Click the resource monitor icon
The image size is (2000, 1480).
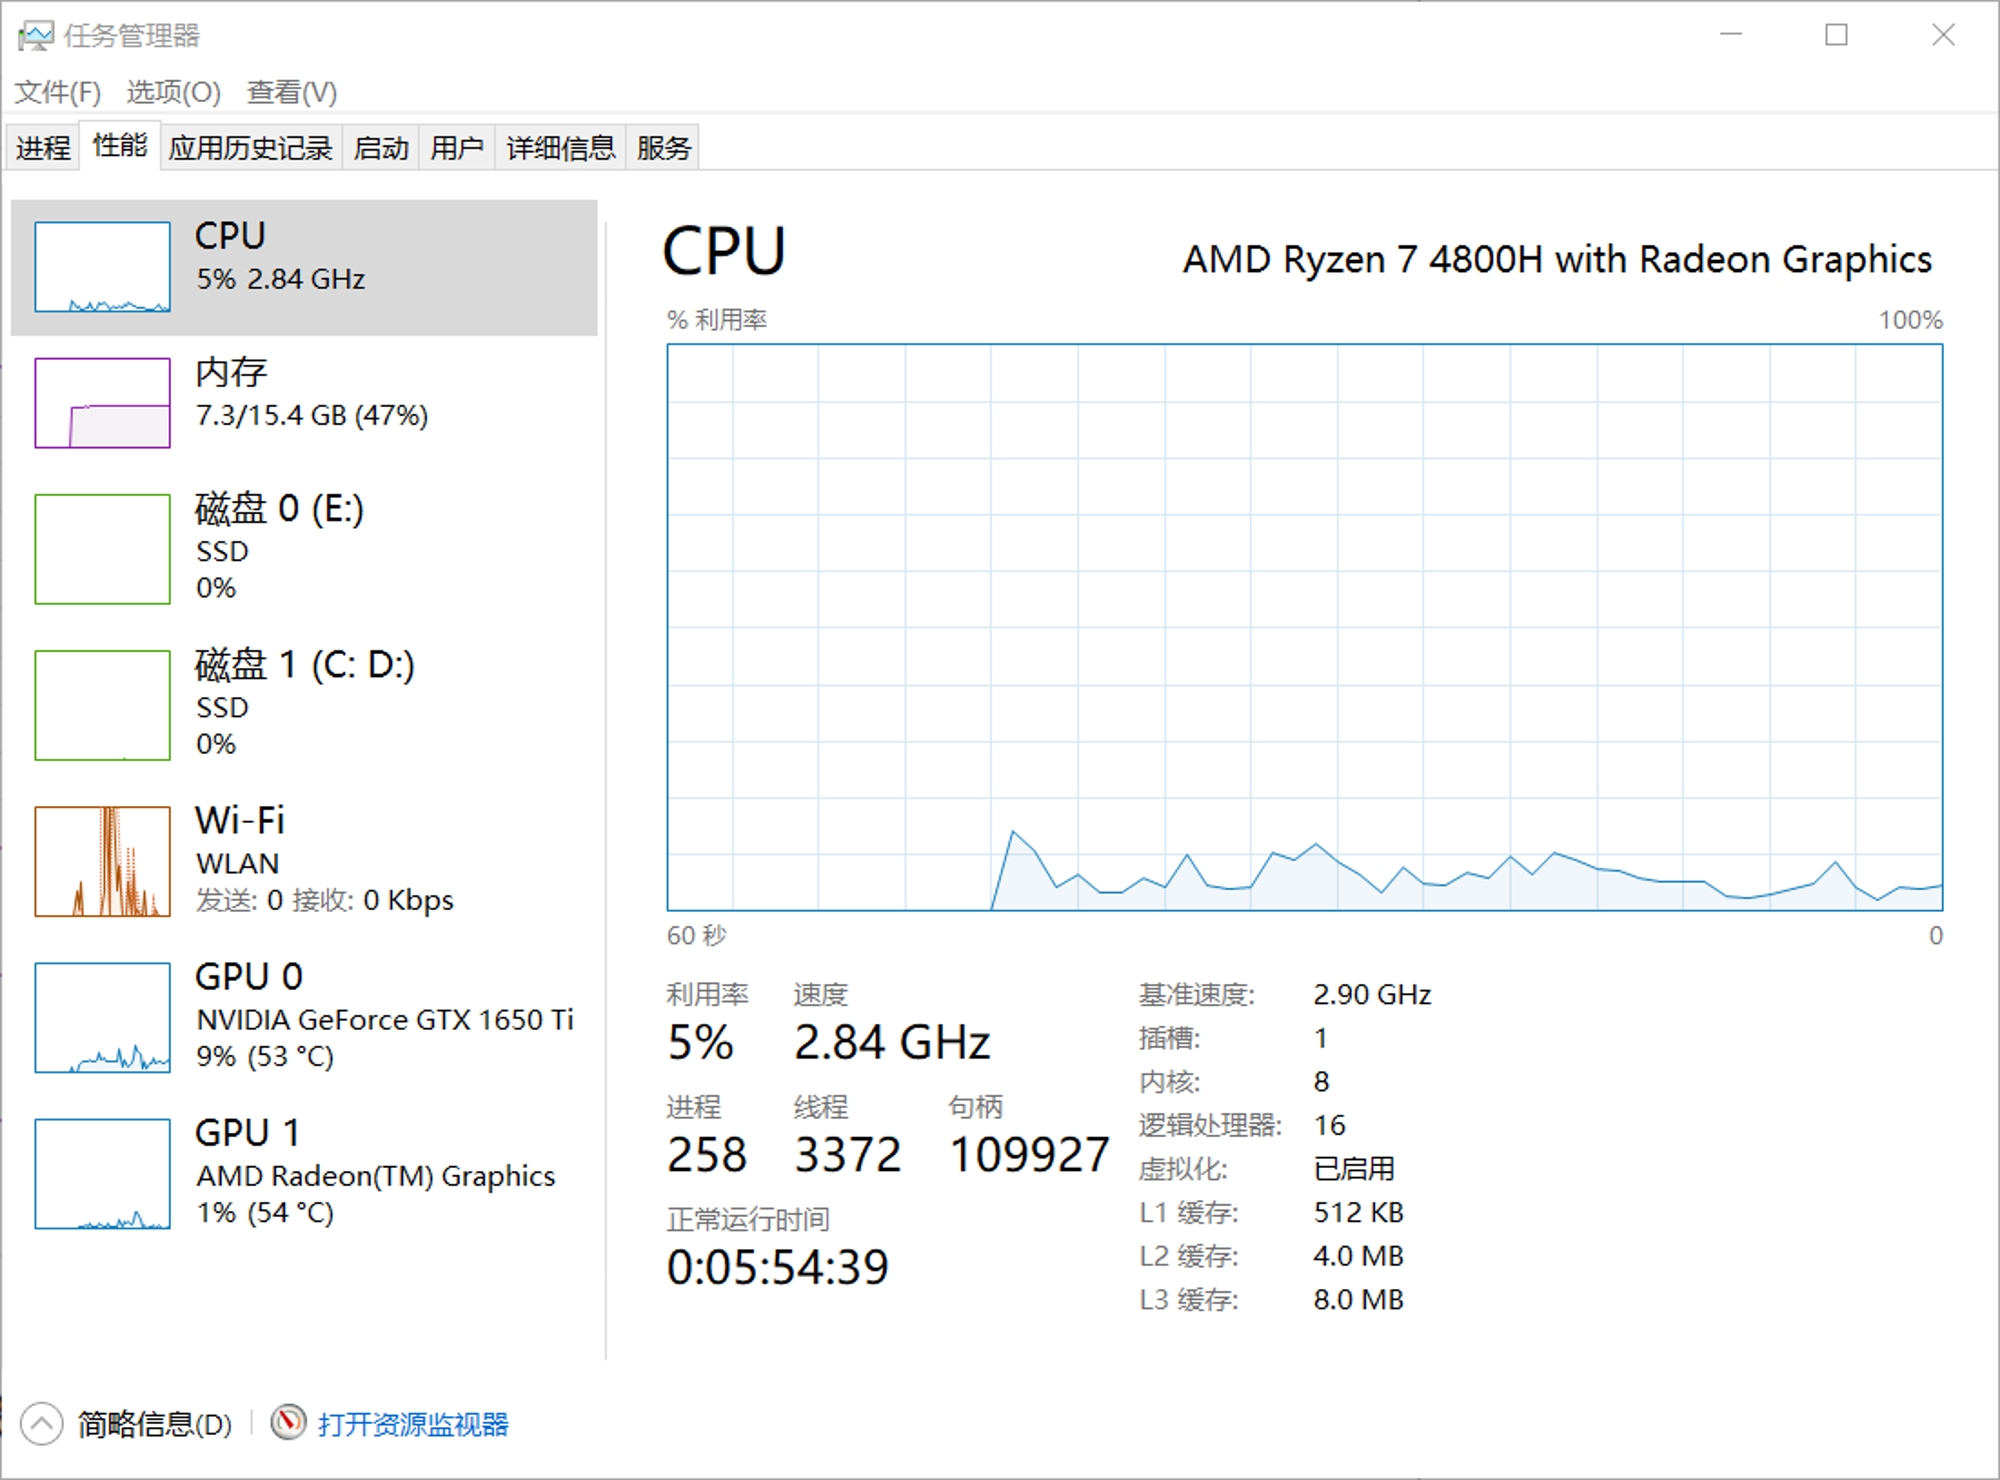[288, 1423]
